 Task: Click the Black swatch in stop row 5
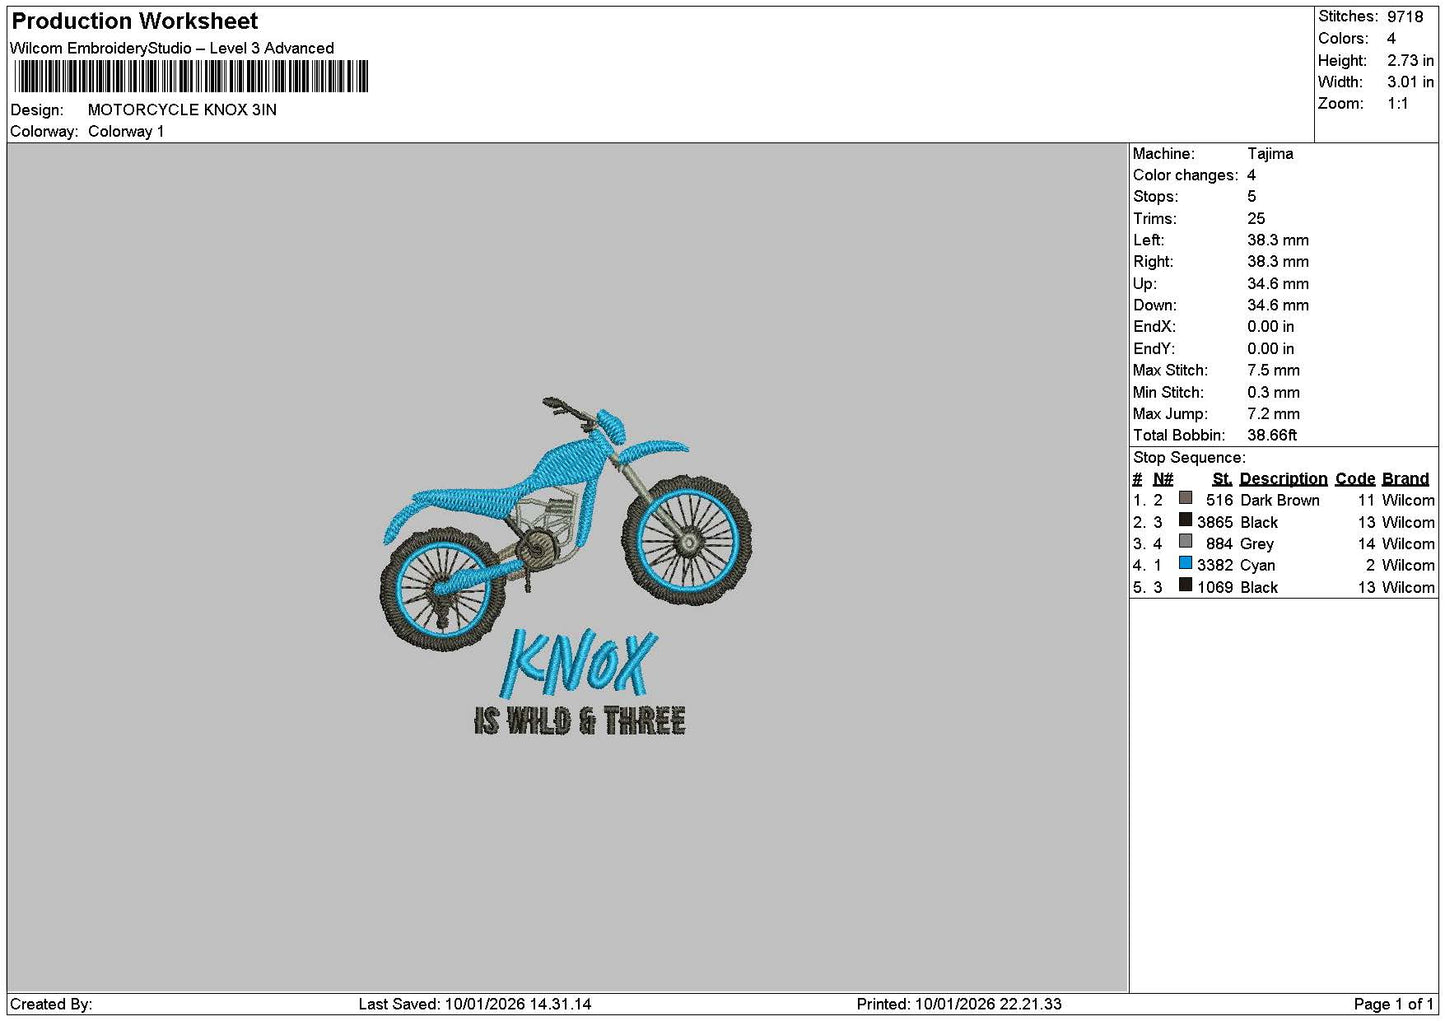(1185, 585)
